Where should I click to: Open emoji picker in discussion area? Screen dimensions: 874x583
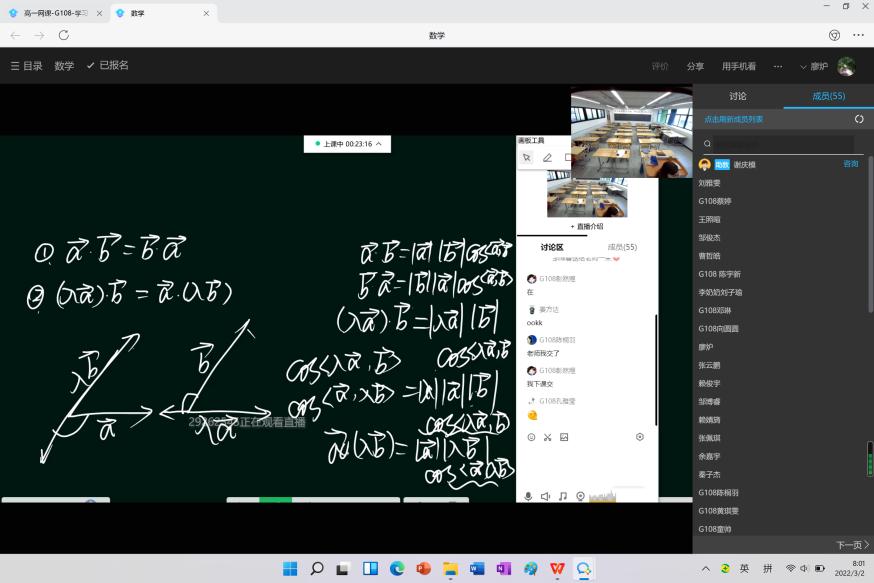tap(531, 437)
